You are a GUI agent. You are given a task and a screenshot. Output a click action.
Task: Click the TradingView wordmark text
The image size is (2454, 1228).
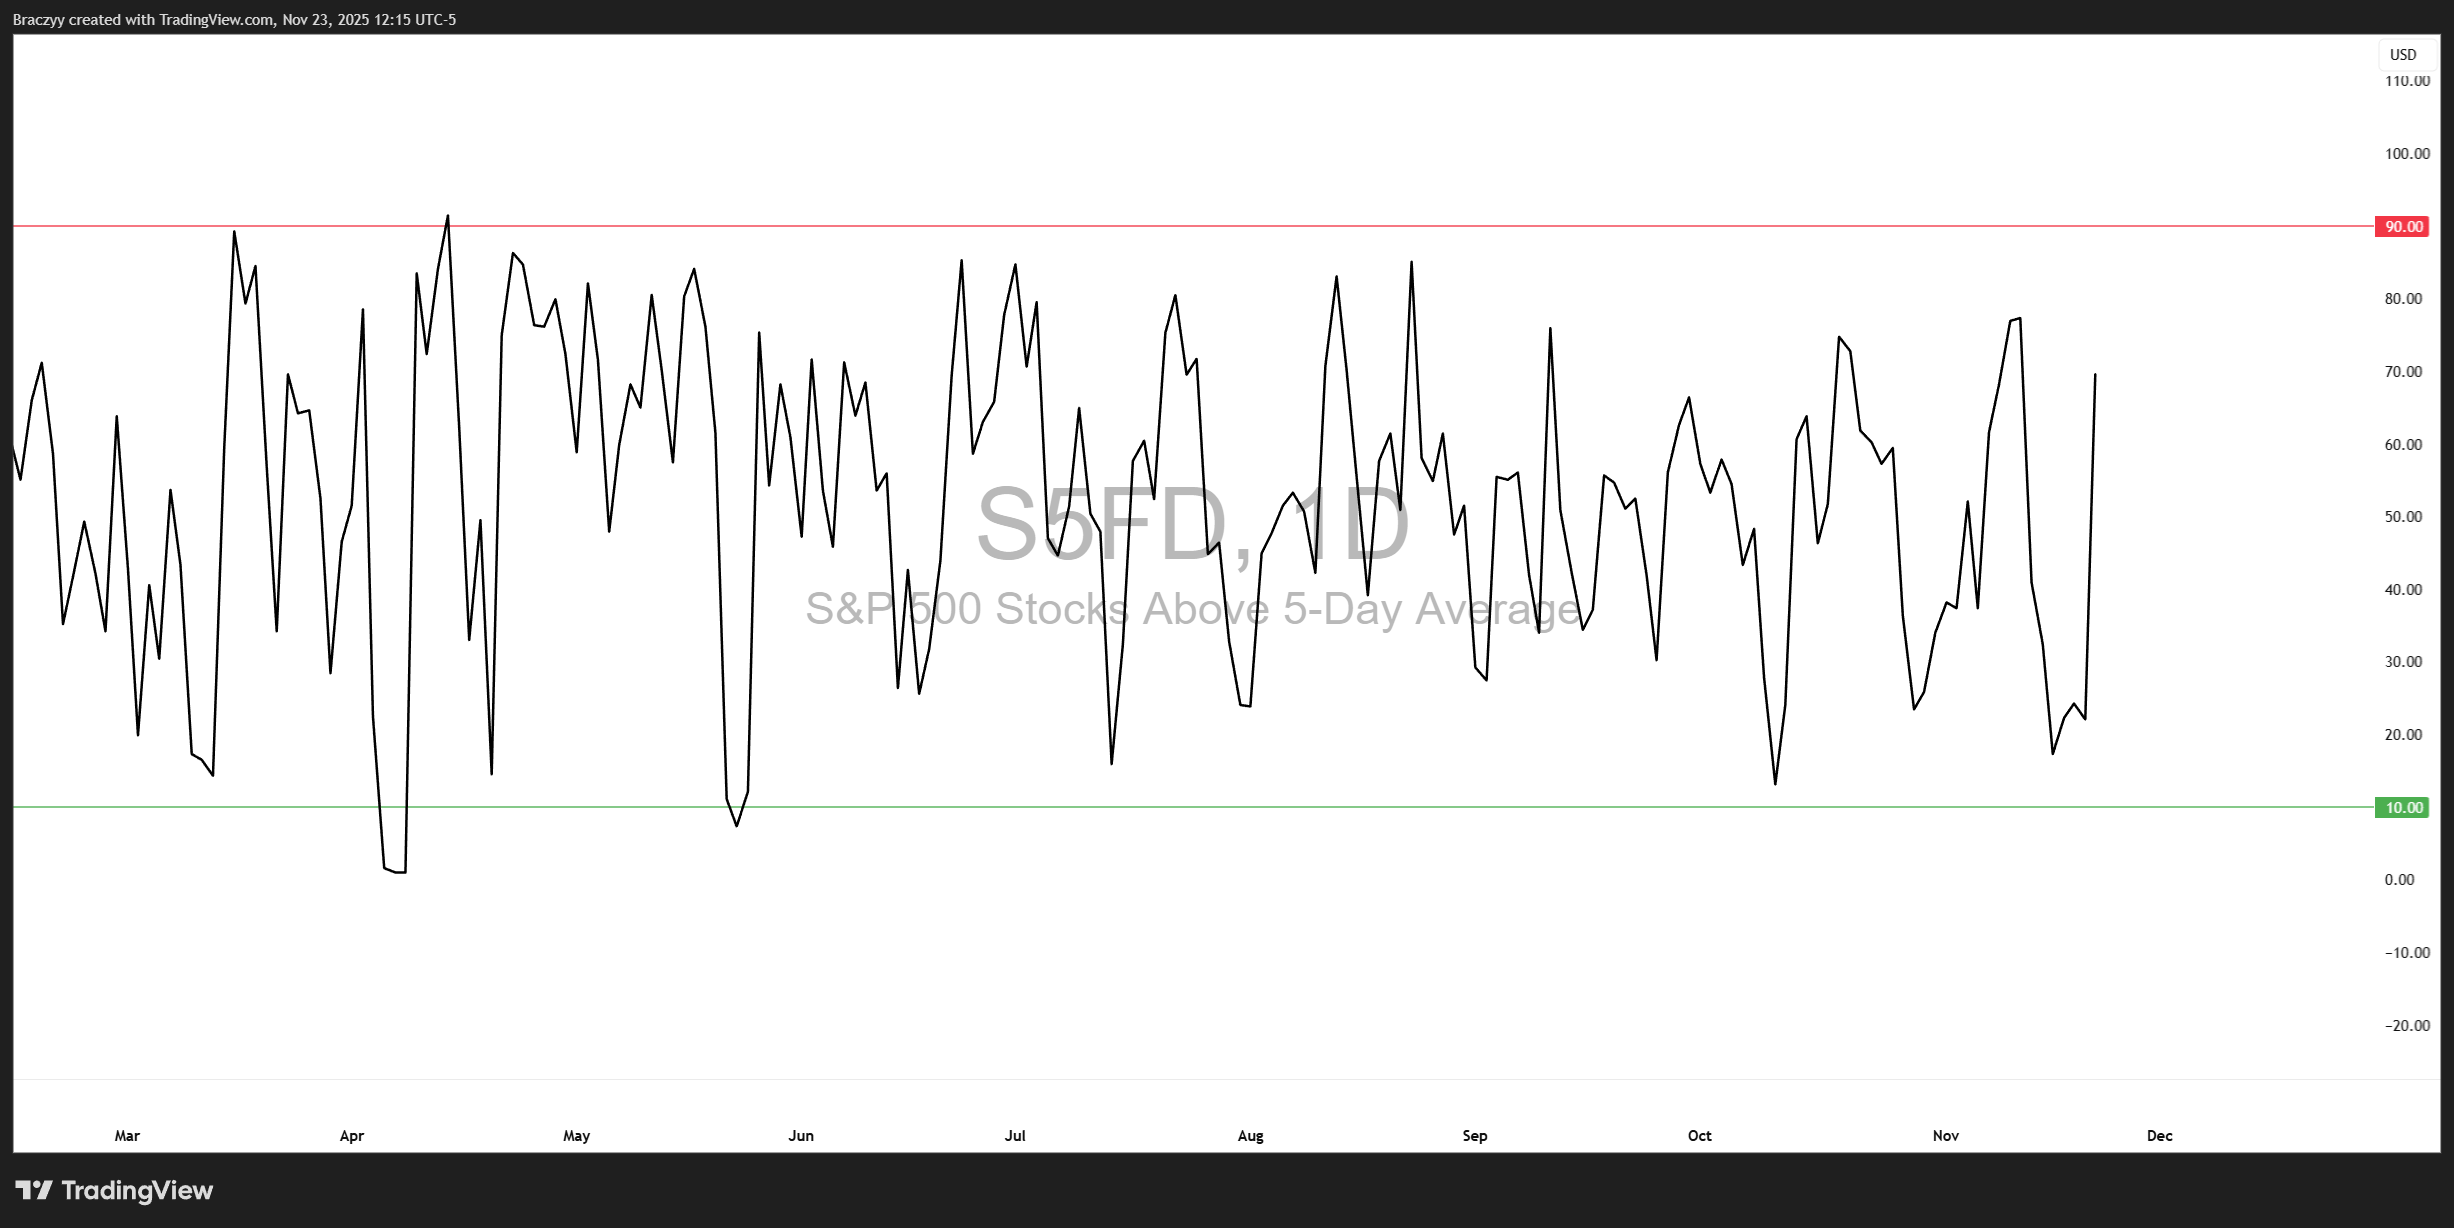click(137, 1190)
